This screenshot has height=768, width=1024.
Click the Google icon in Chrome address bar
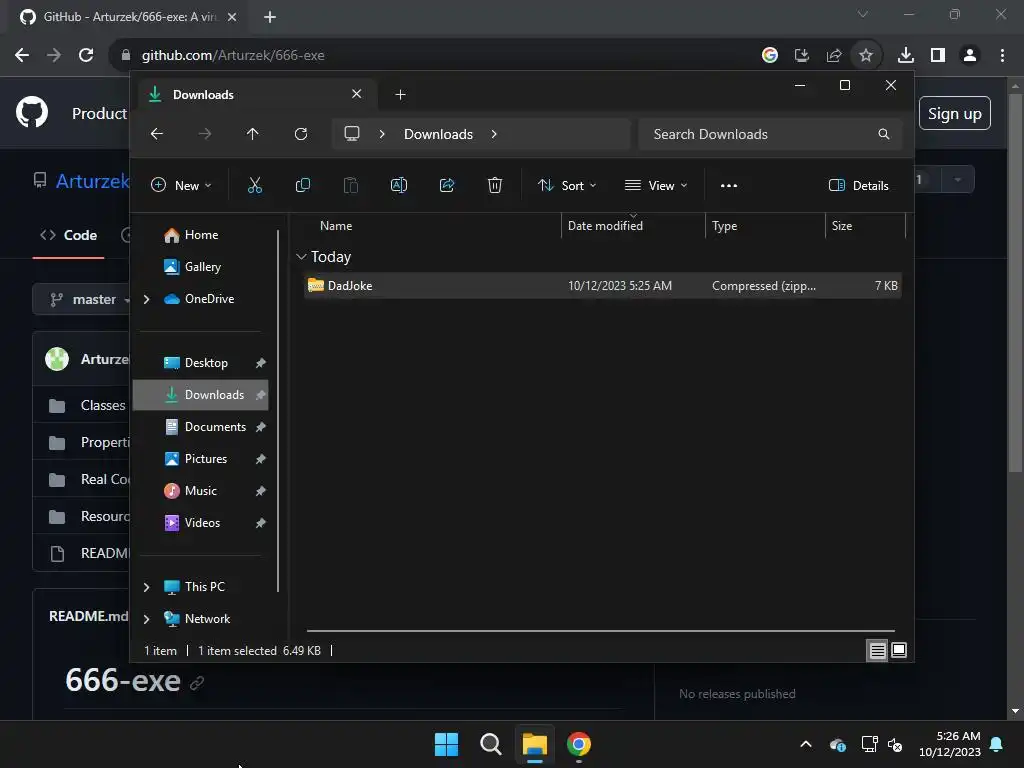pyautogui.click(x=770, y=56)
